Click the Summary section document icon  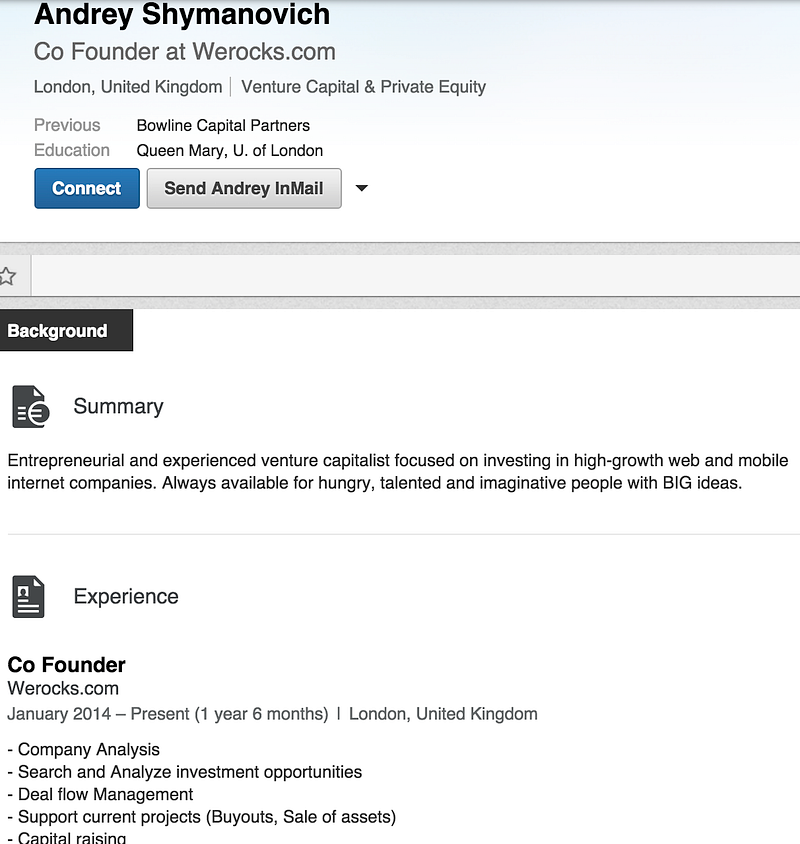point(31,406)
